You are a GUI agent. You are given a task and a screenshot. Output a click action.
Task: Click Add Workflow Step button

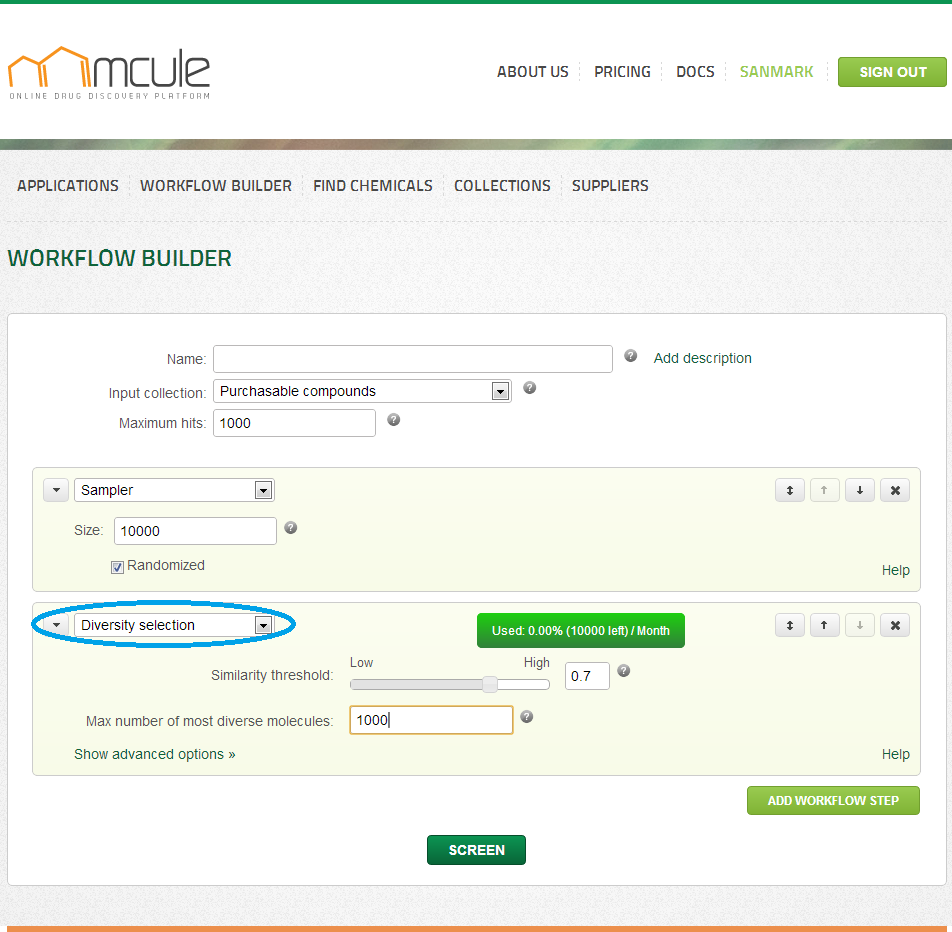(x=832, y=800)
